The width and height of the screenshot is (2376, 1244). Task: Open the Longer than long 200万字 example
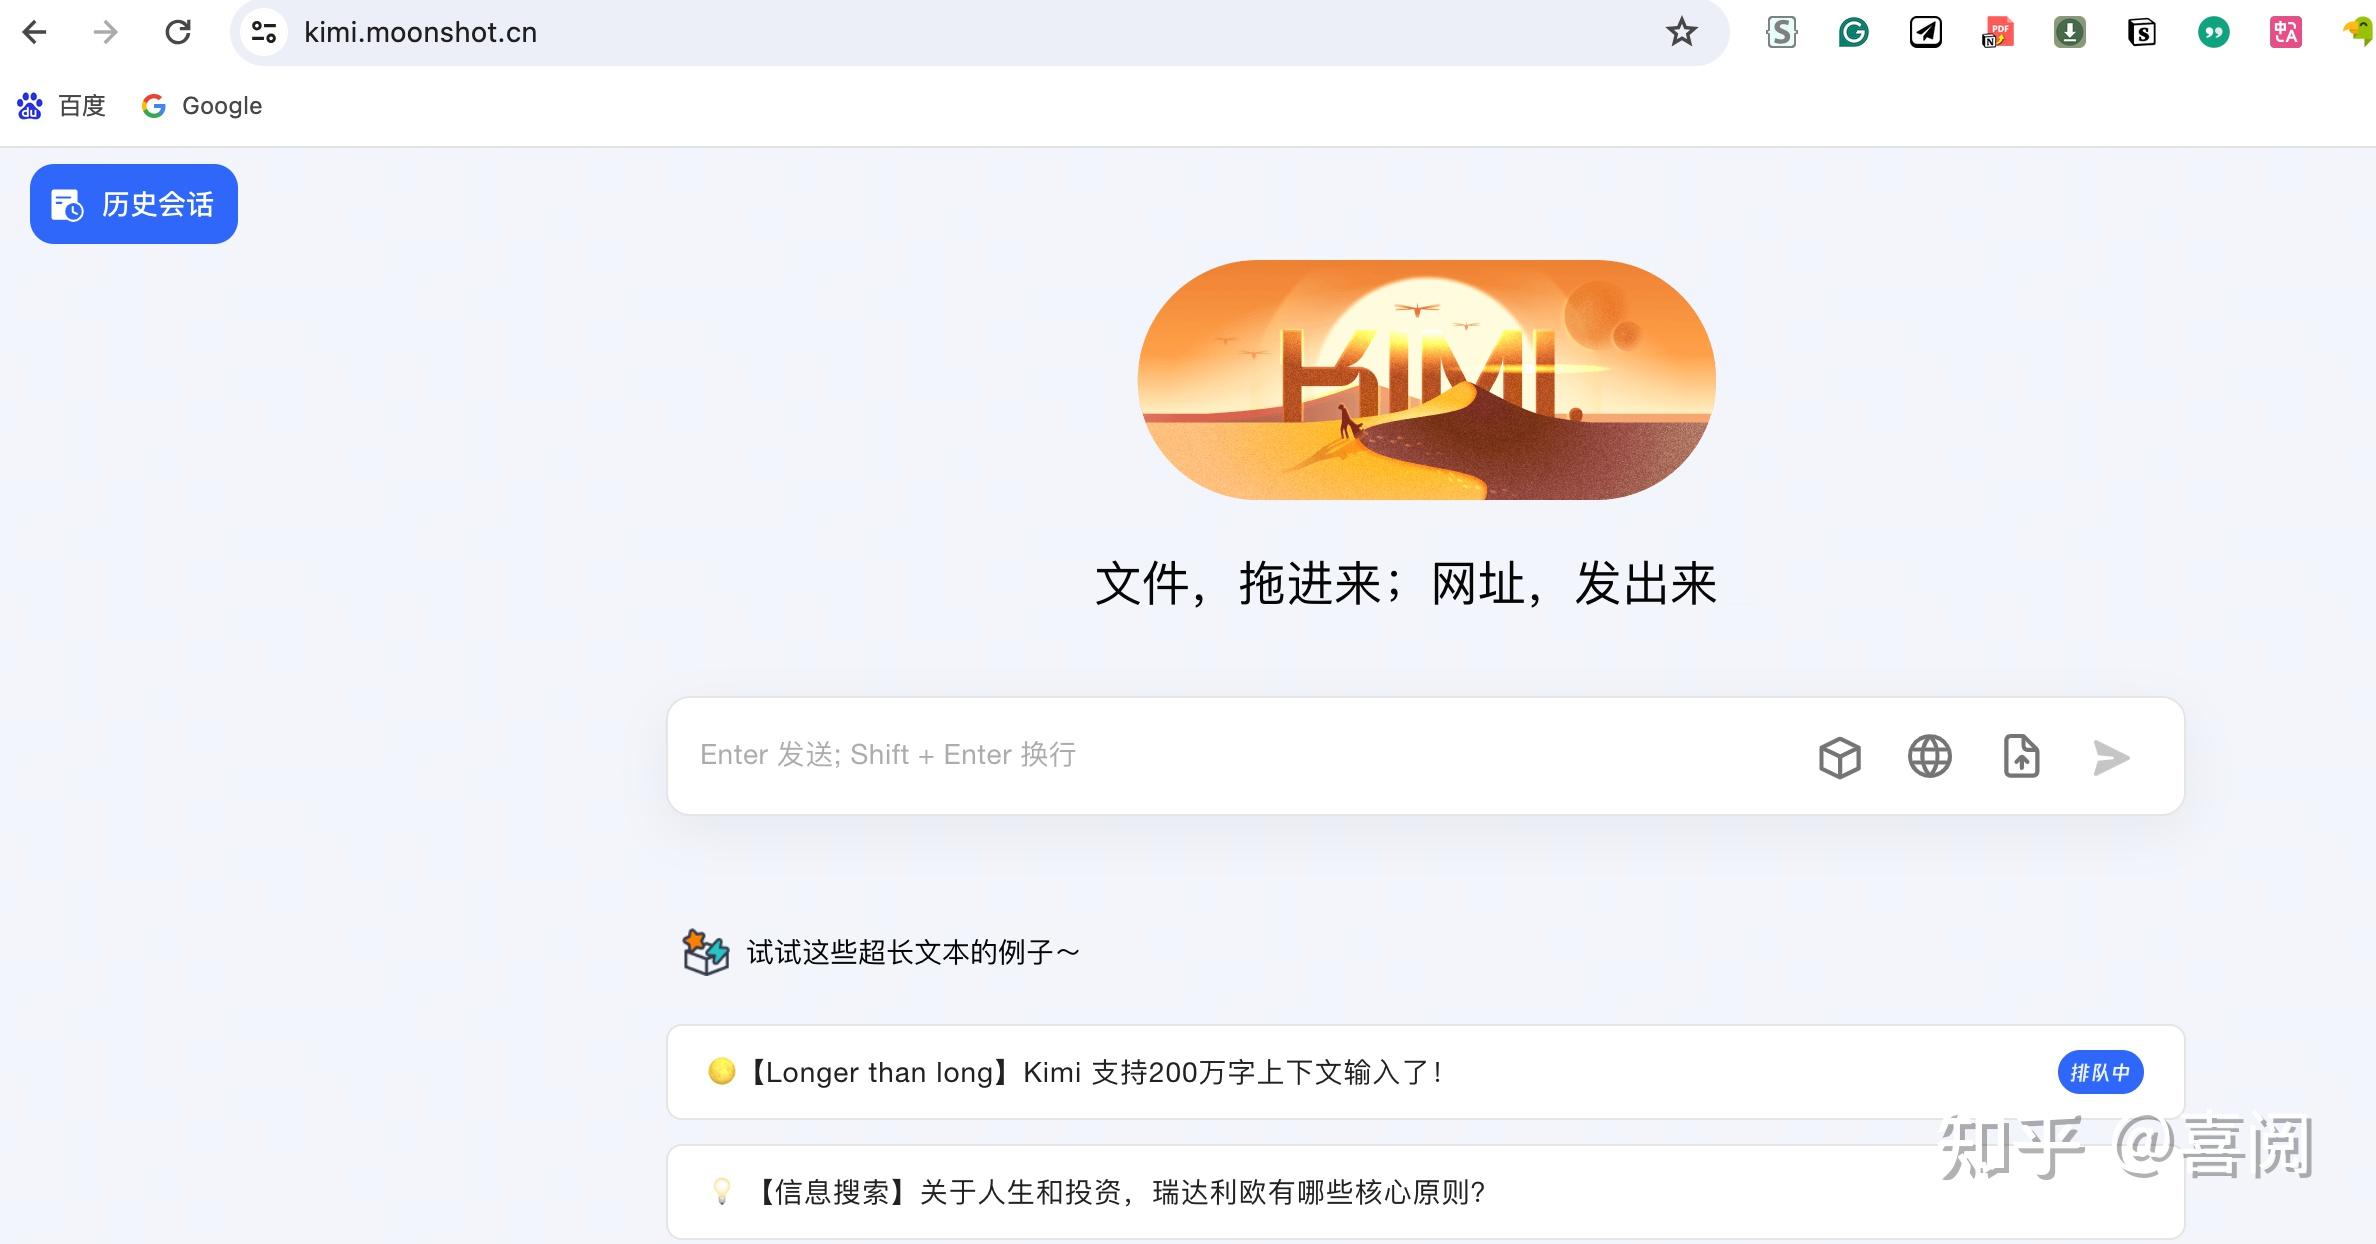[1425, 1072]
